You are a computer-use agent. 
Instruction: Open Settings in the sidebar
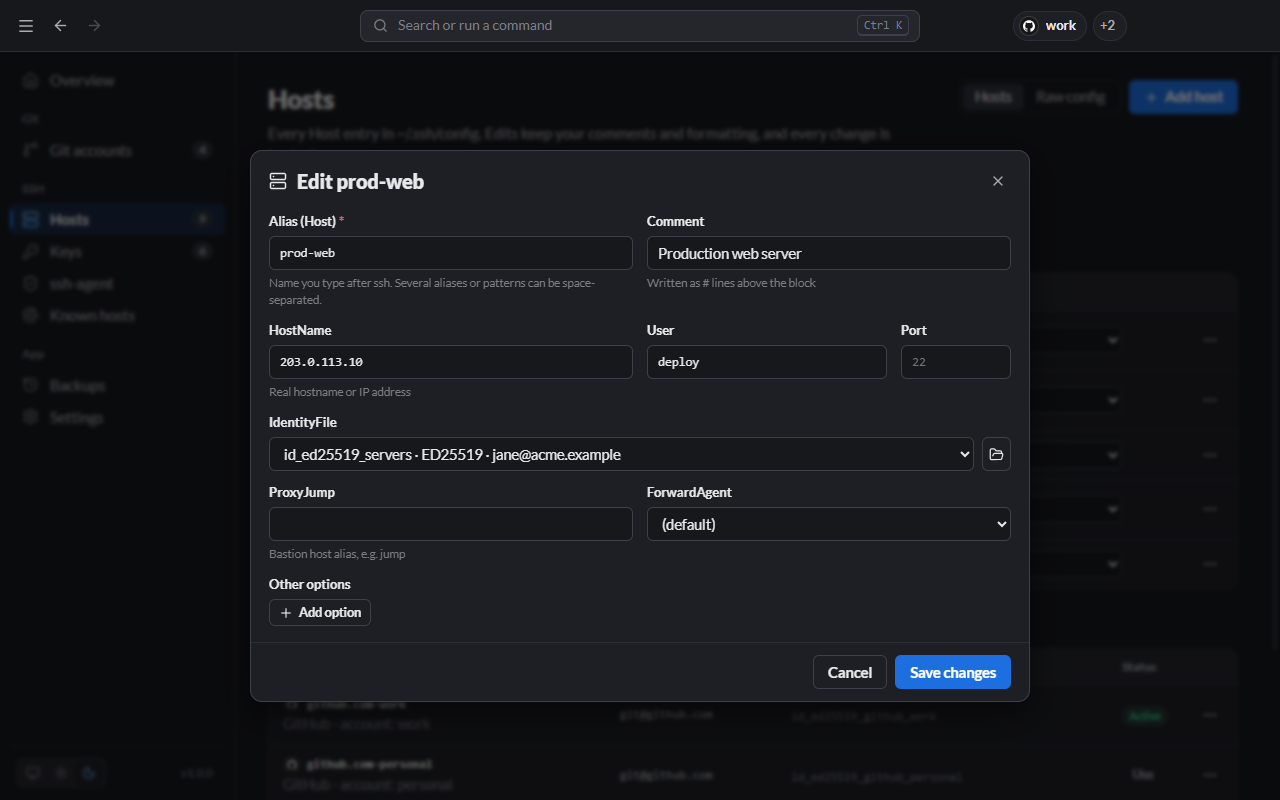tap(117, 417)
